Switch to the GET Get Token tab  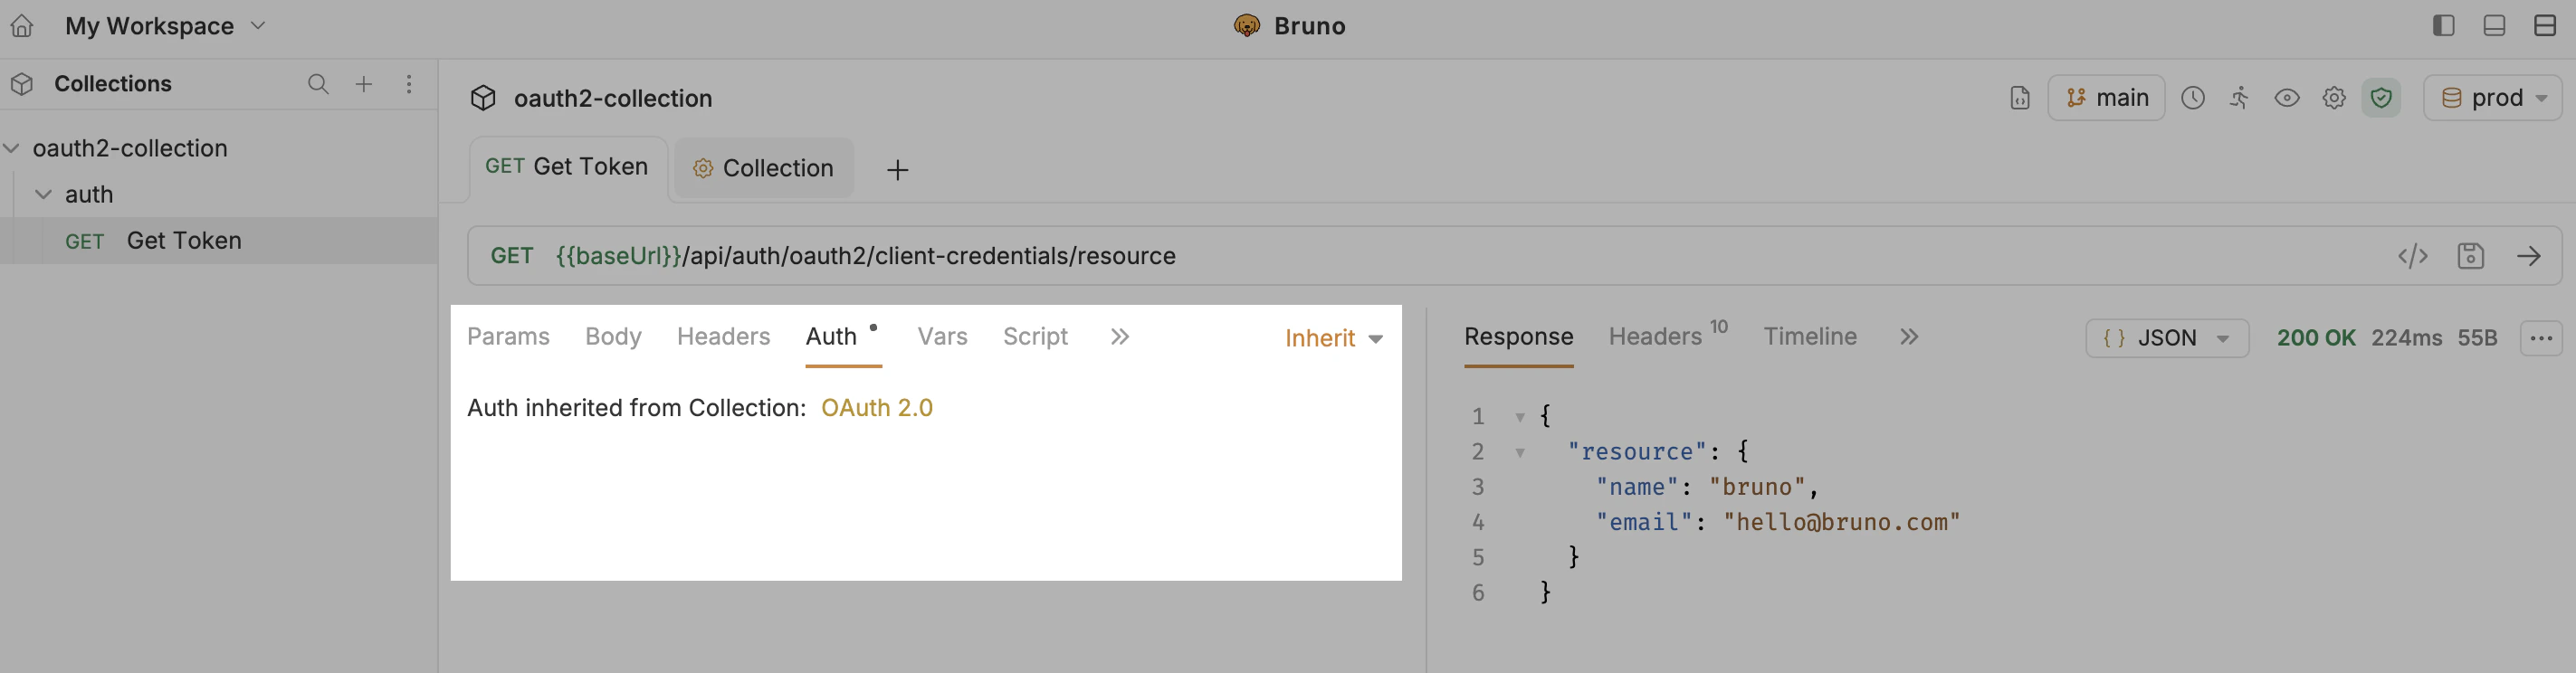[x=567, y=167]
